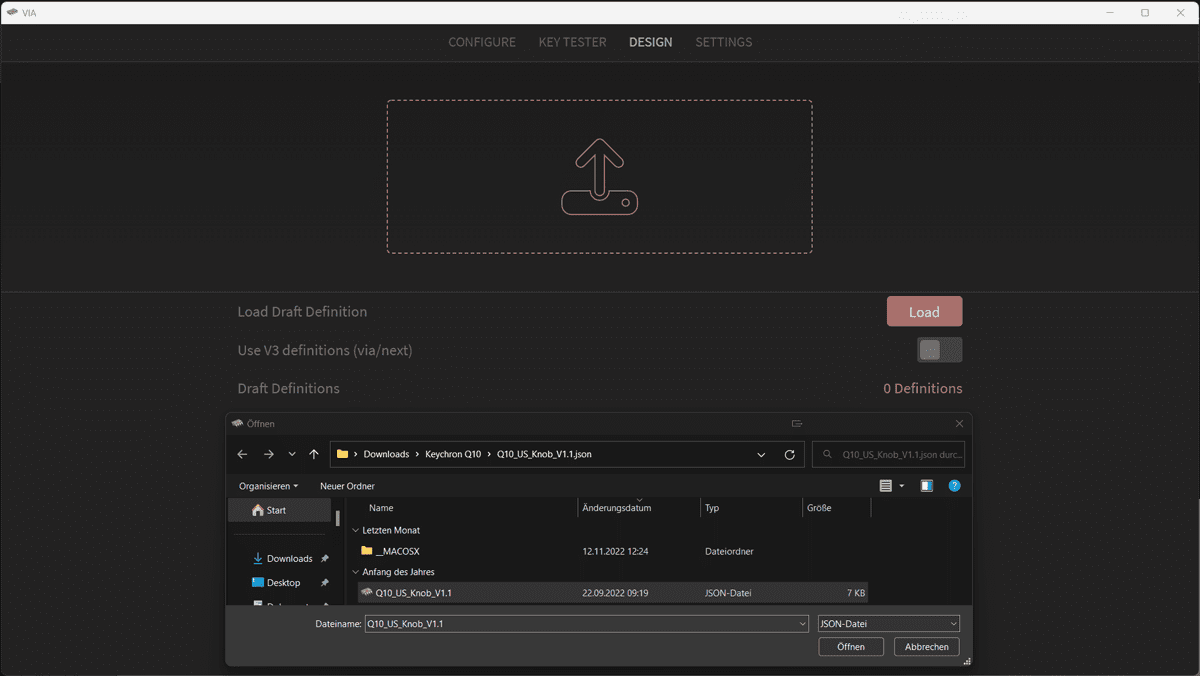Switch to the CONFIGURE tab
The image size is (1200, 676).
tap(482, 42)
